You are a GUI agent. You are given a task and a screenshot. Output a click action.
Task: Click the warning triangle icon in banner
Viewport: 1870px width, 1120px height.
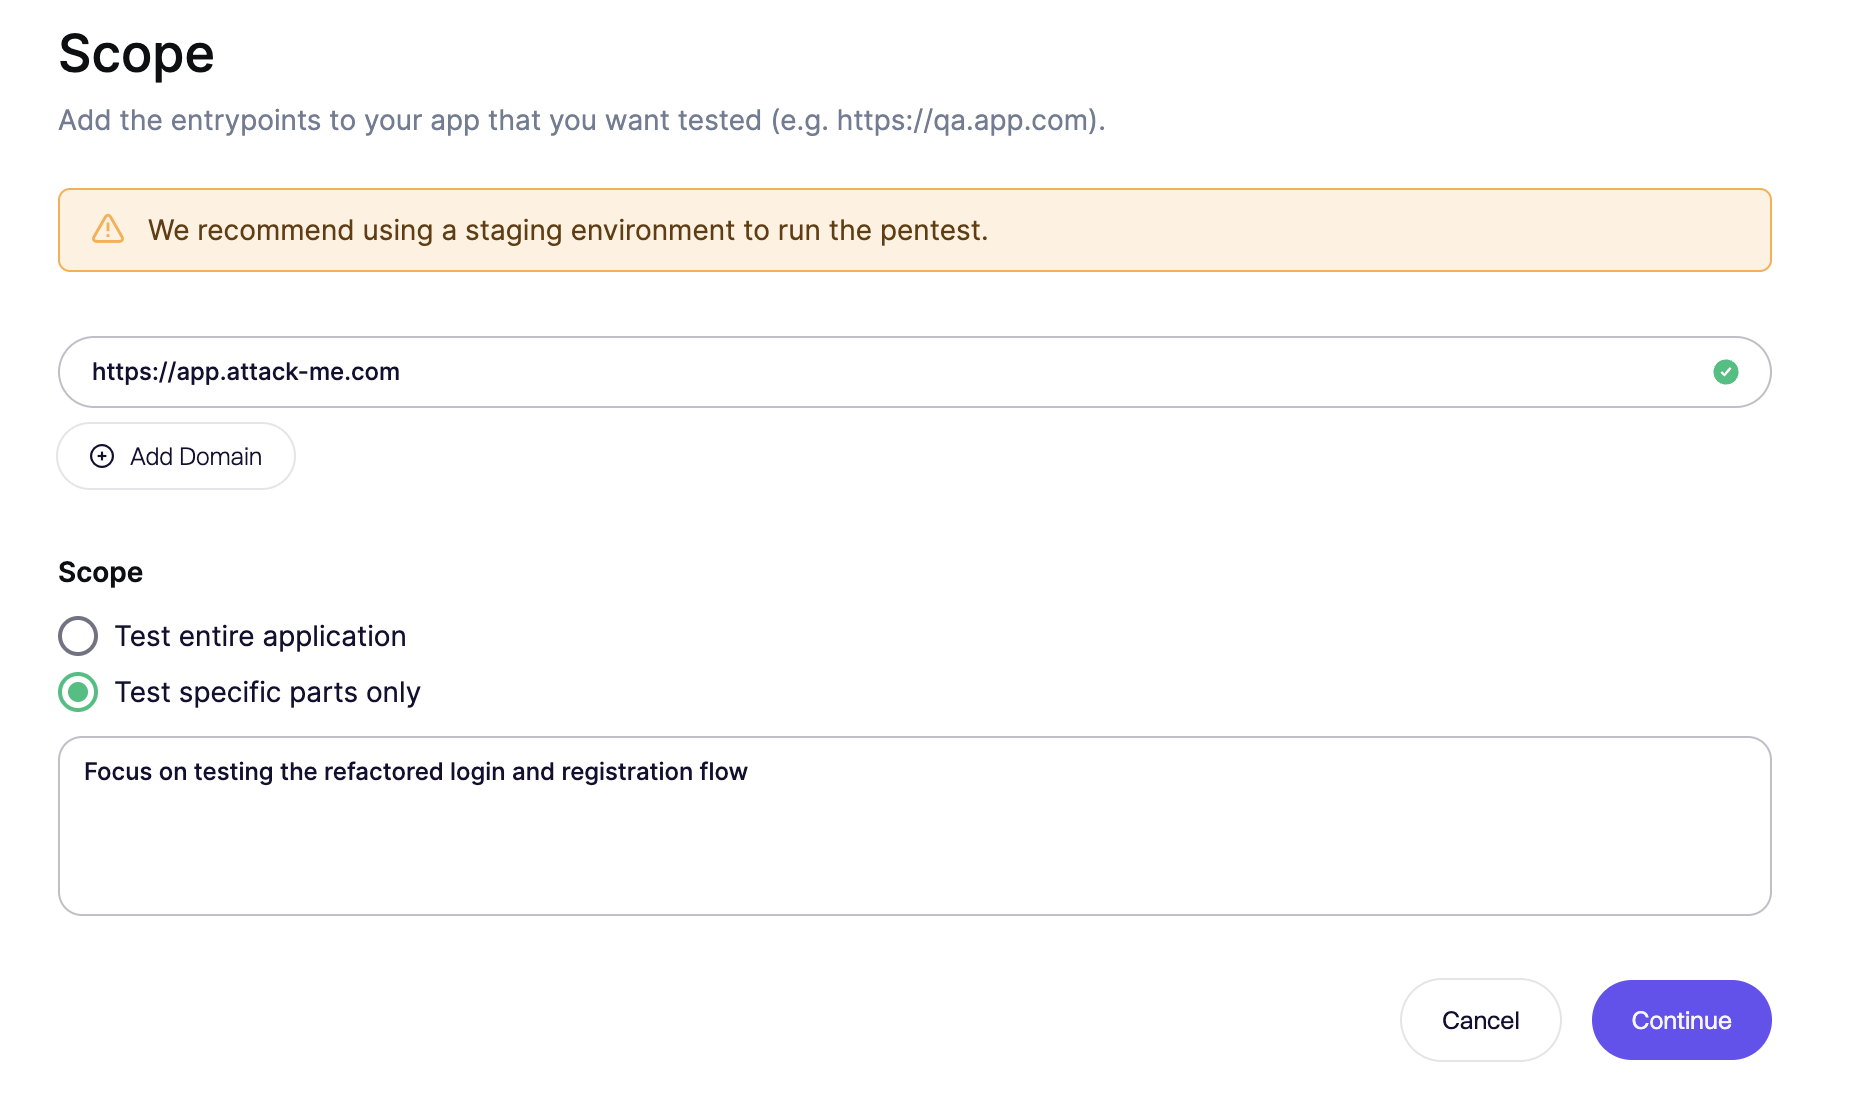click(x=108, y=229)
